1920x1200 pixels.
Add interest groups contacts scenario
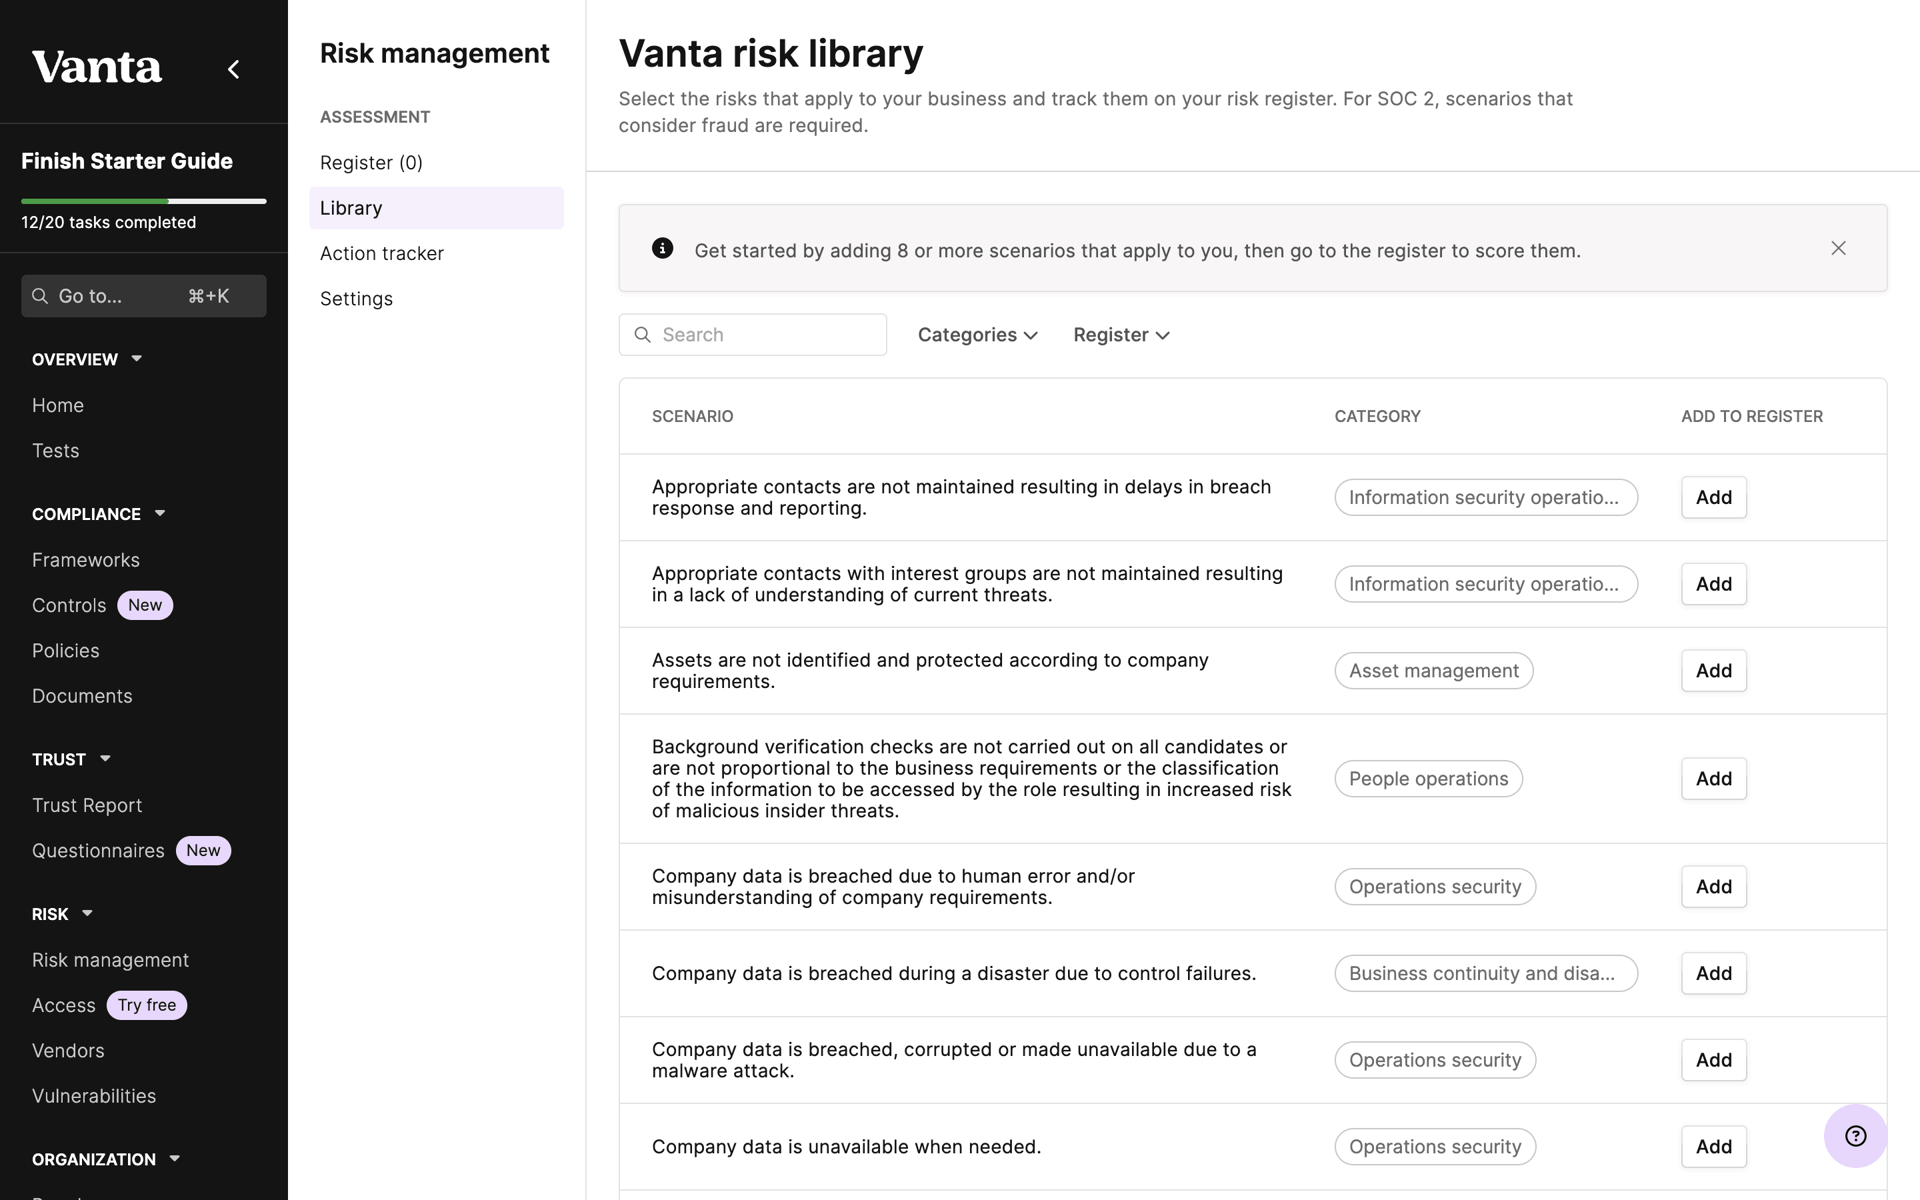[x=1714, y=584]
